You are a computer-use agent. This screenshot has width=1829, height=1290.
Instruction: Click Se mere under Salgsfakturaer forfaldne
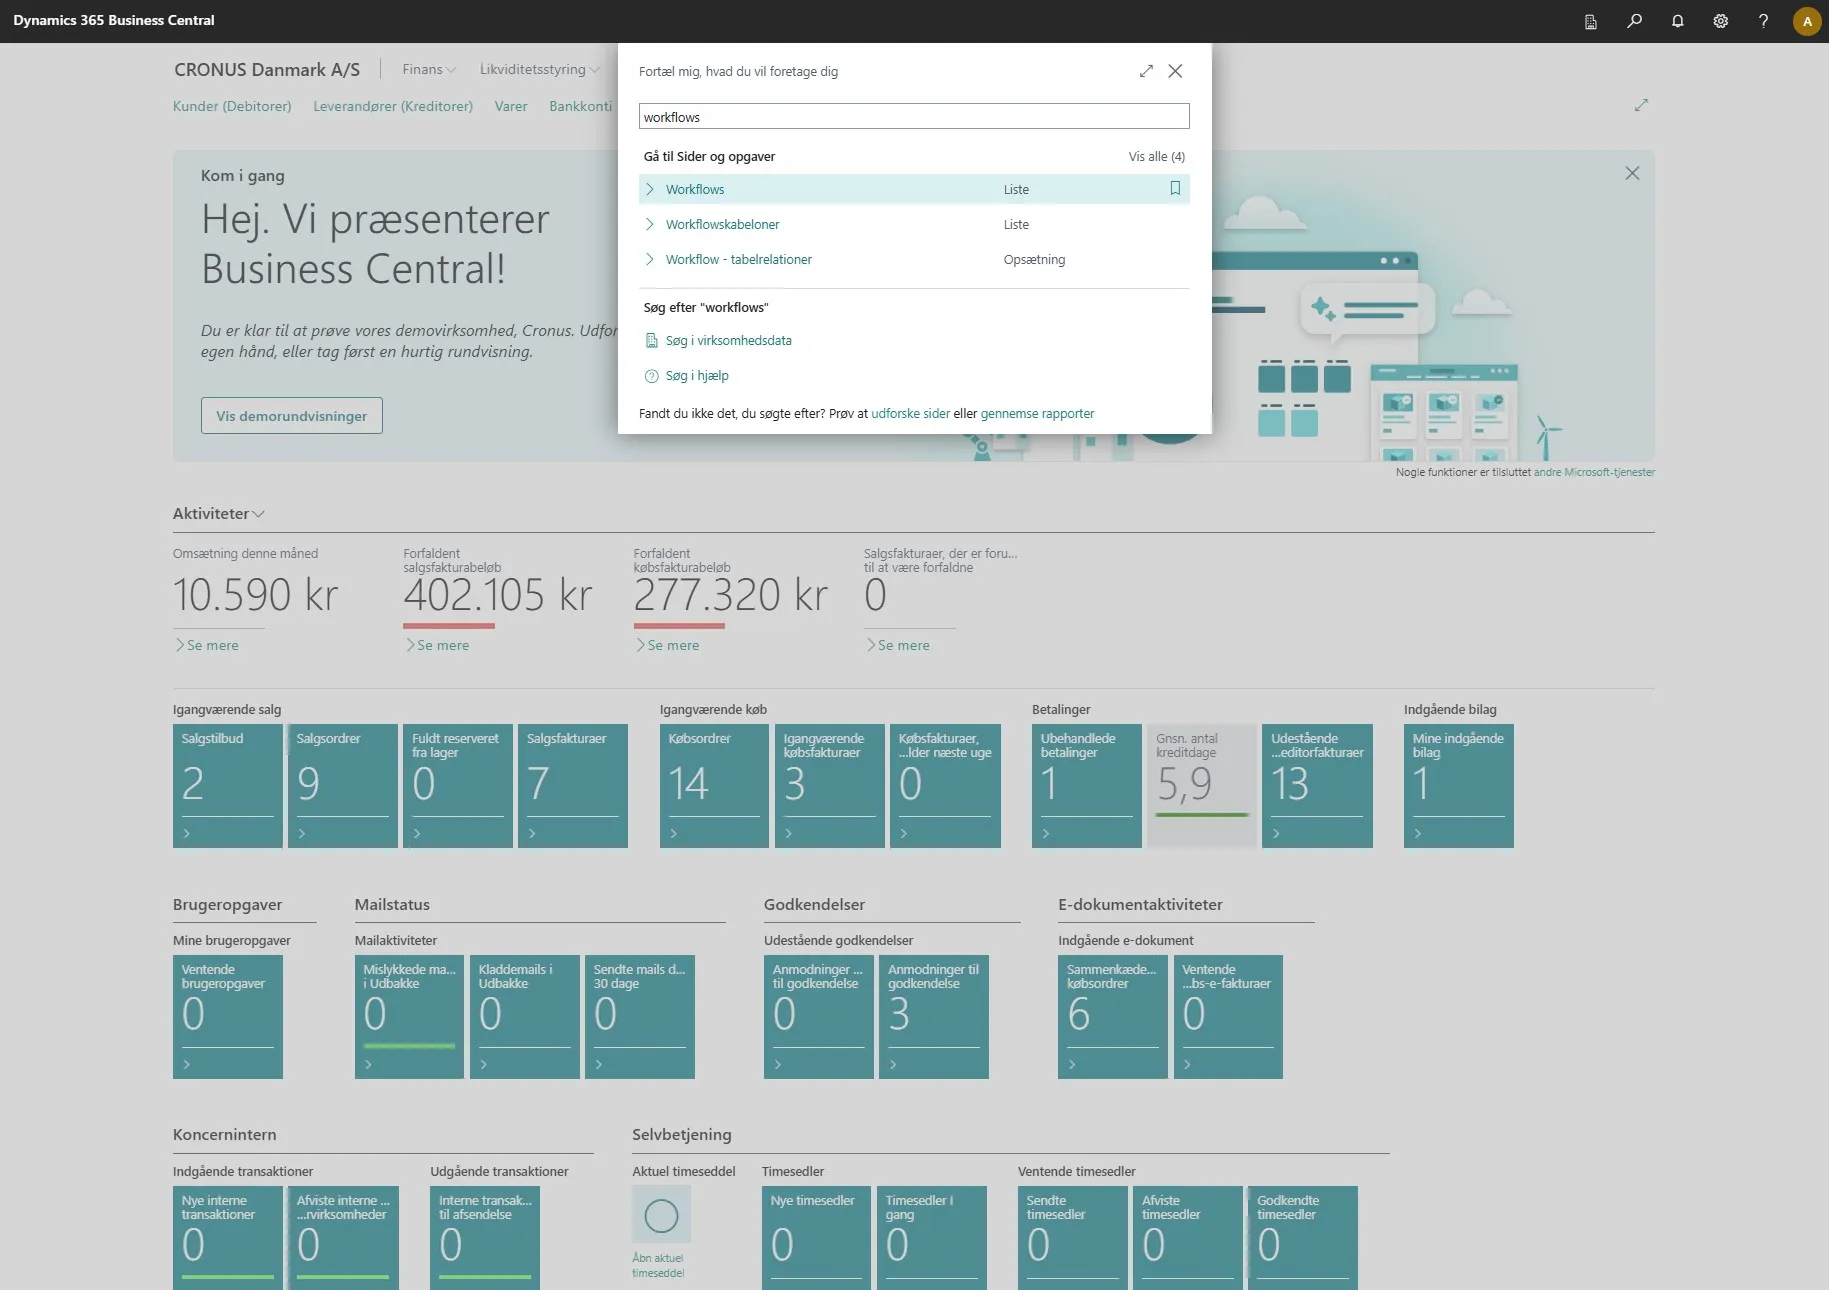pos(899,645)
